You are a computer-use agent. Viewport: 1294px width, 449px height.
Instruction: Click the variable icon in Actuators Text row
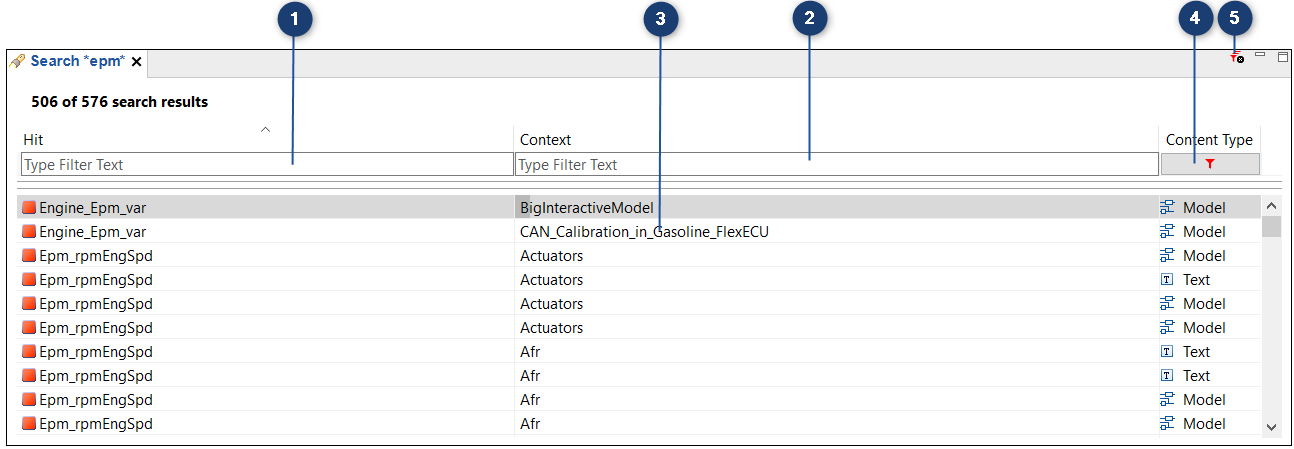point(29,280)
